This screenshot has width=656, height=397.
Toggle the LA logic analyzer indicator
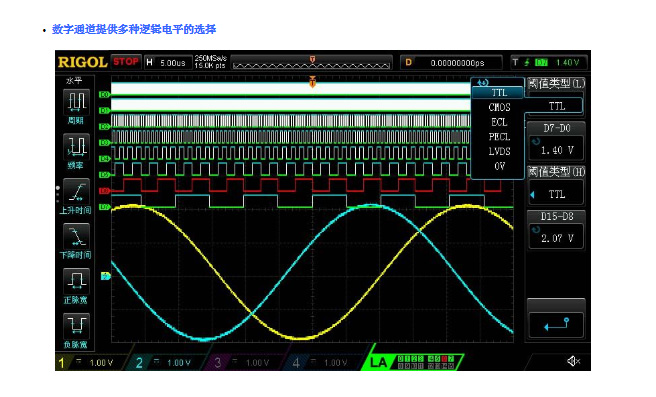pyautogui.click(x=378, y=362)
